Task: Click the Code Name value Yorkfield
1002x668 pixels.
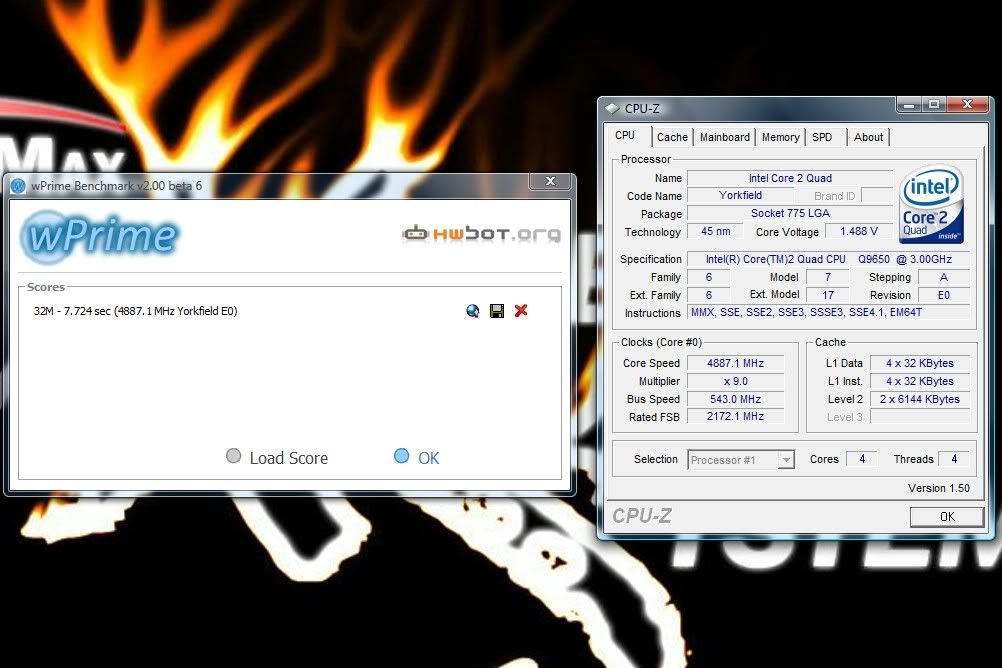Action: [740, 196]
